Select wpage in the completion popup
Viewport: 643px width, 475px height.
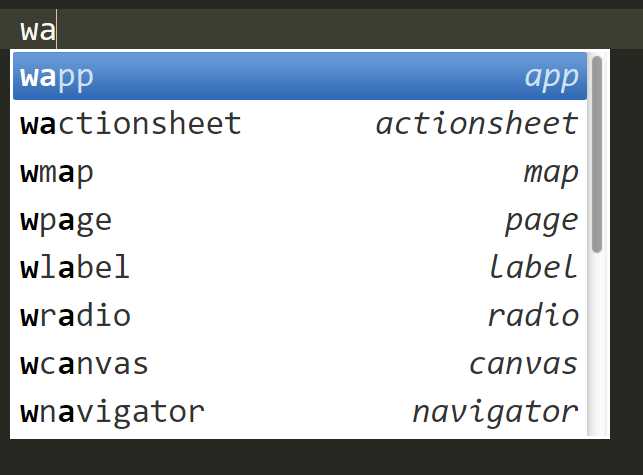300,220
